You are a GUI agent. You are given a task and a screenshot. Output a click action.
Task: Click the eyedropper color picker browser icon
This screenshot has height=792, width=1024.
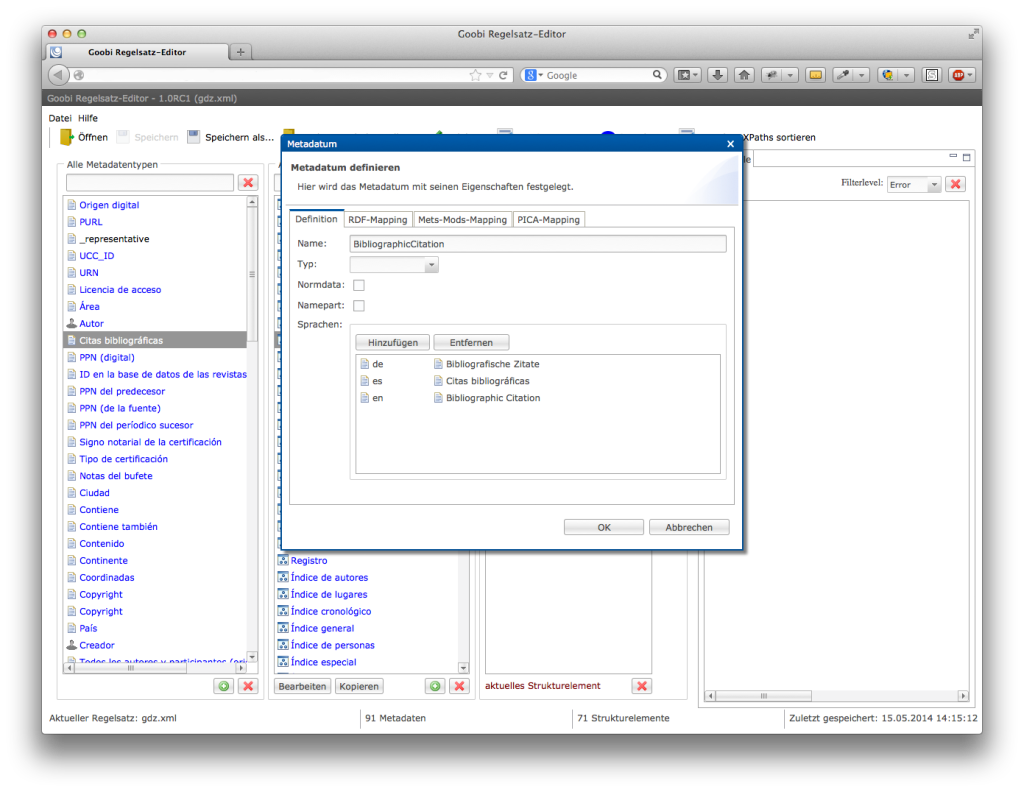[x=843, y=75]
